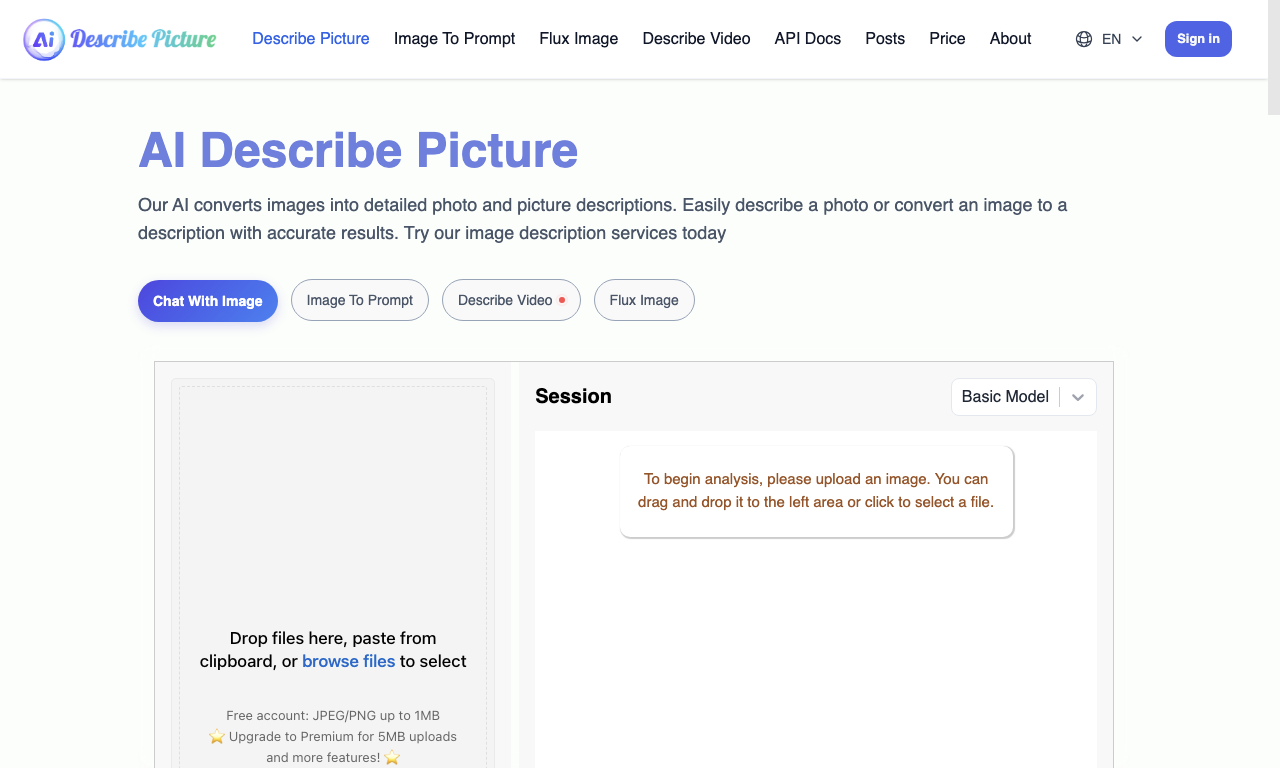
Task: Click the file drop upload area
Action: [x=333, y=576]
